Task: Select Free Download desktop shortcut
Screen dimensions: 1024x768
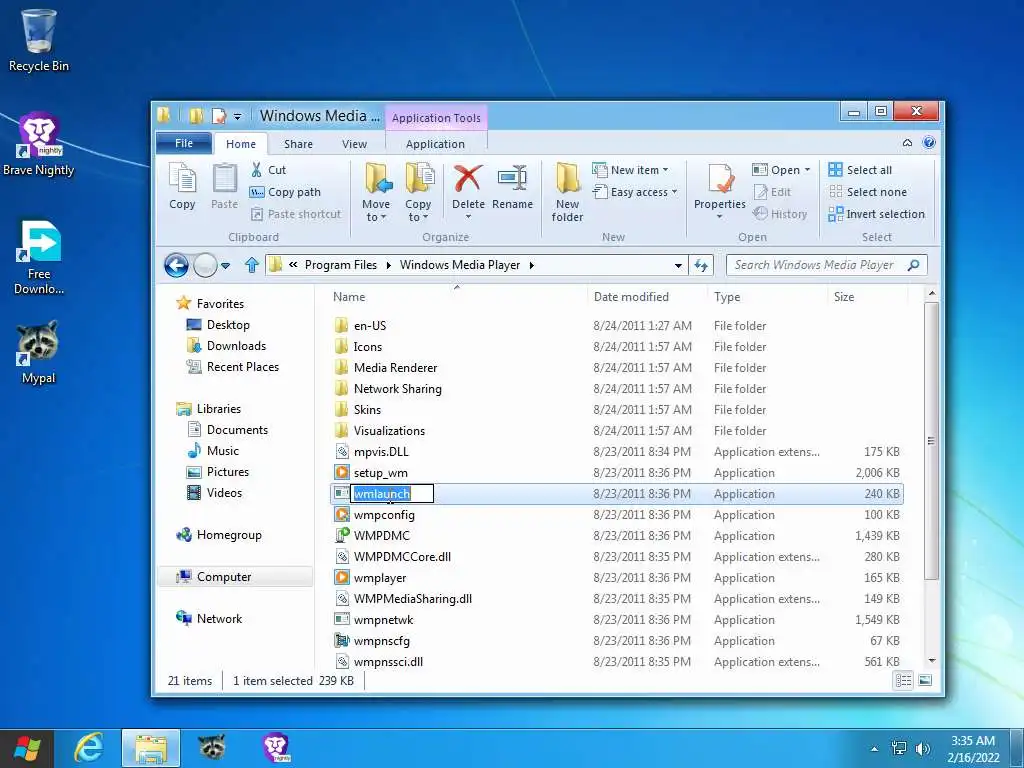Action: [39, 258]
